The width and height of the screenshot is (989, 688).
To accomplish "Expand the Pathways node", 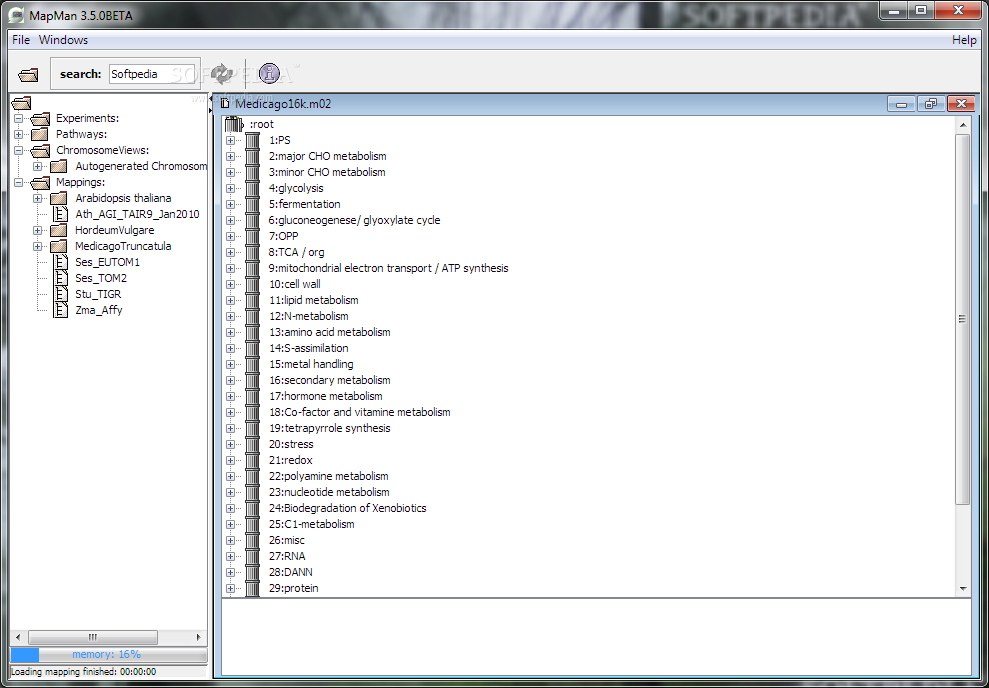I will 18,134.
